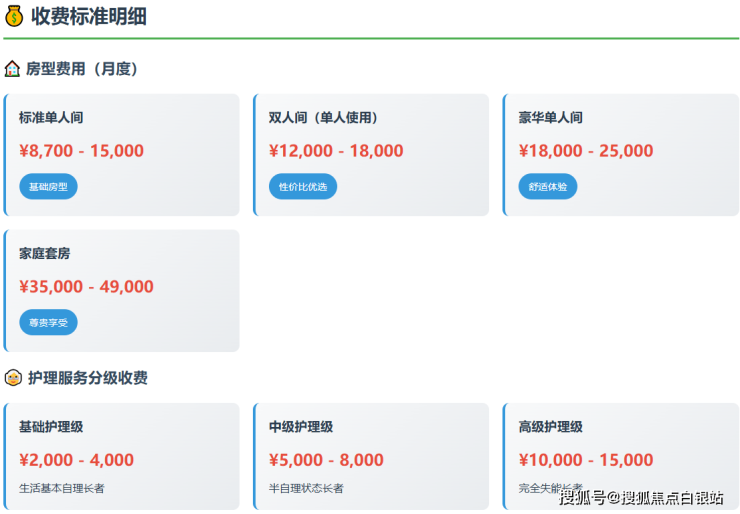The height and width of the screenshot is (514, 740).
Task: Click the 基础房型 tag button
Action: tap(48, 187)
